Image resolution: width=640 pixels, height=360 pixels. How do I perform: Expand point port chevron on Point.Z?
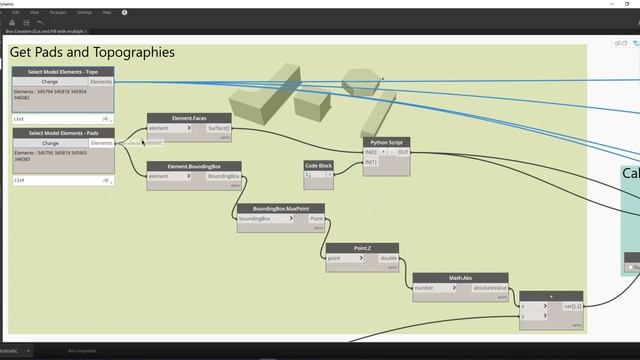point(361,258)
